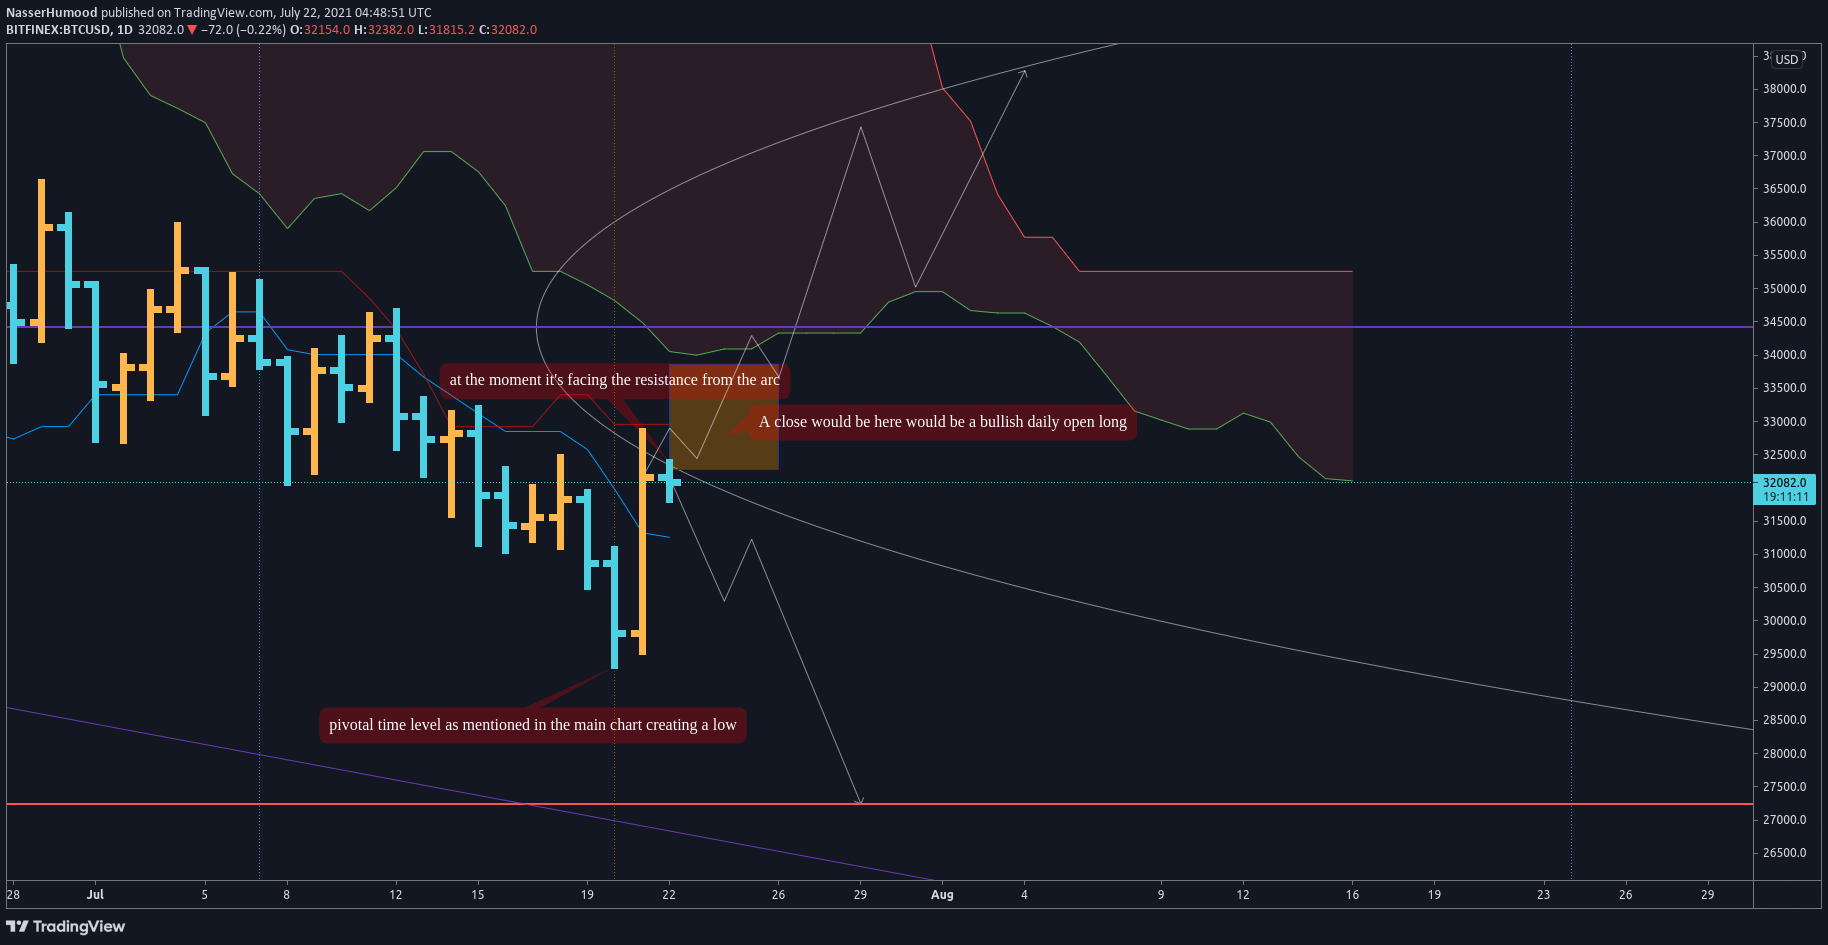Click the 38000.0 price axis label
The height and width of the screenshot is (945, 1828).
click(x=1785, y=89)
